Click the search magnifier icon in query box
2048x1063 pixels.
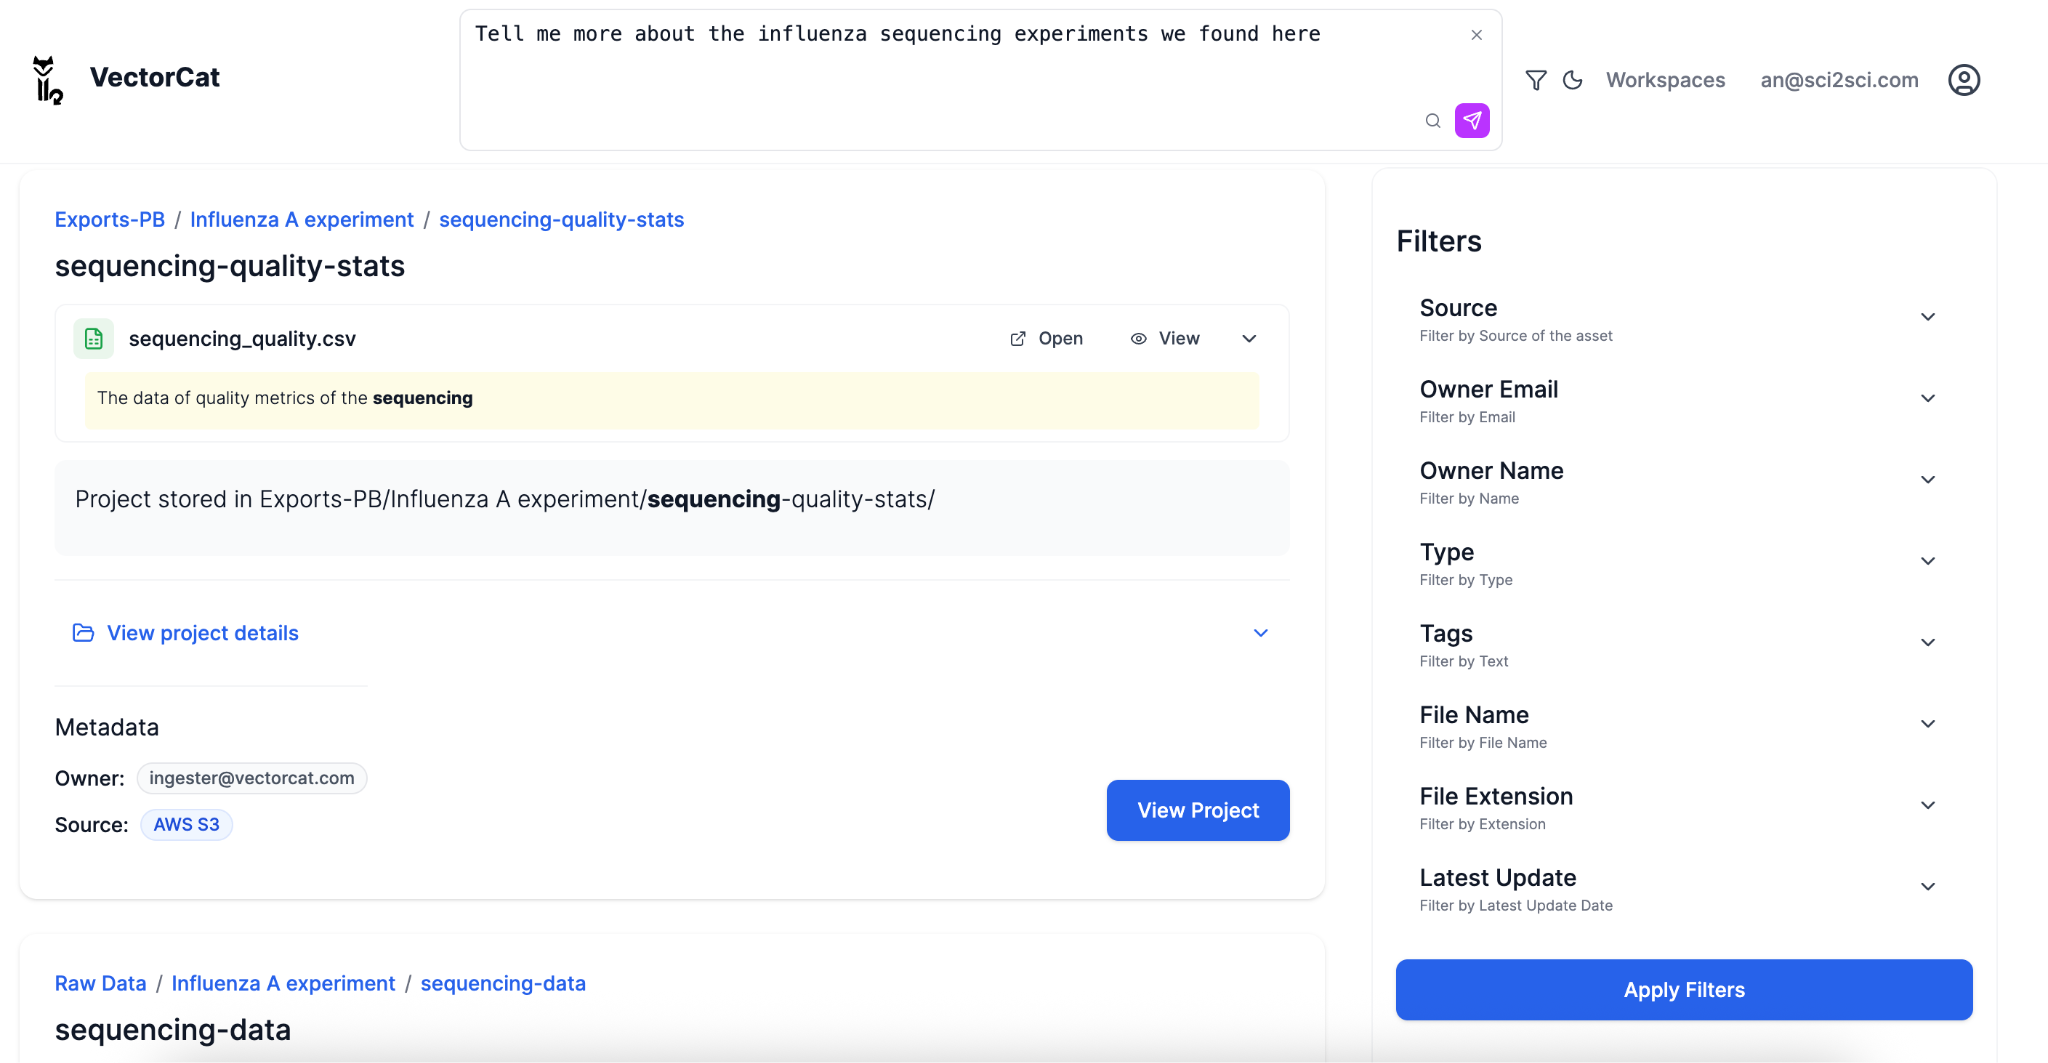coord(1433,121)
